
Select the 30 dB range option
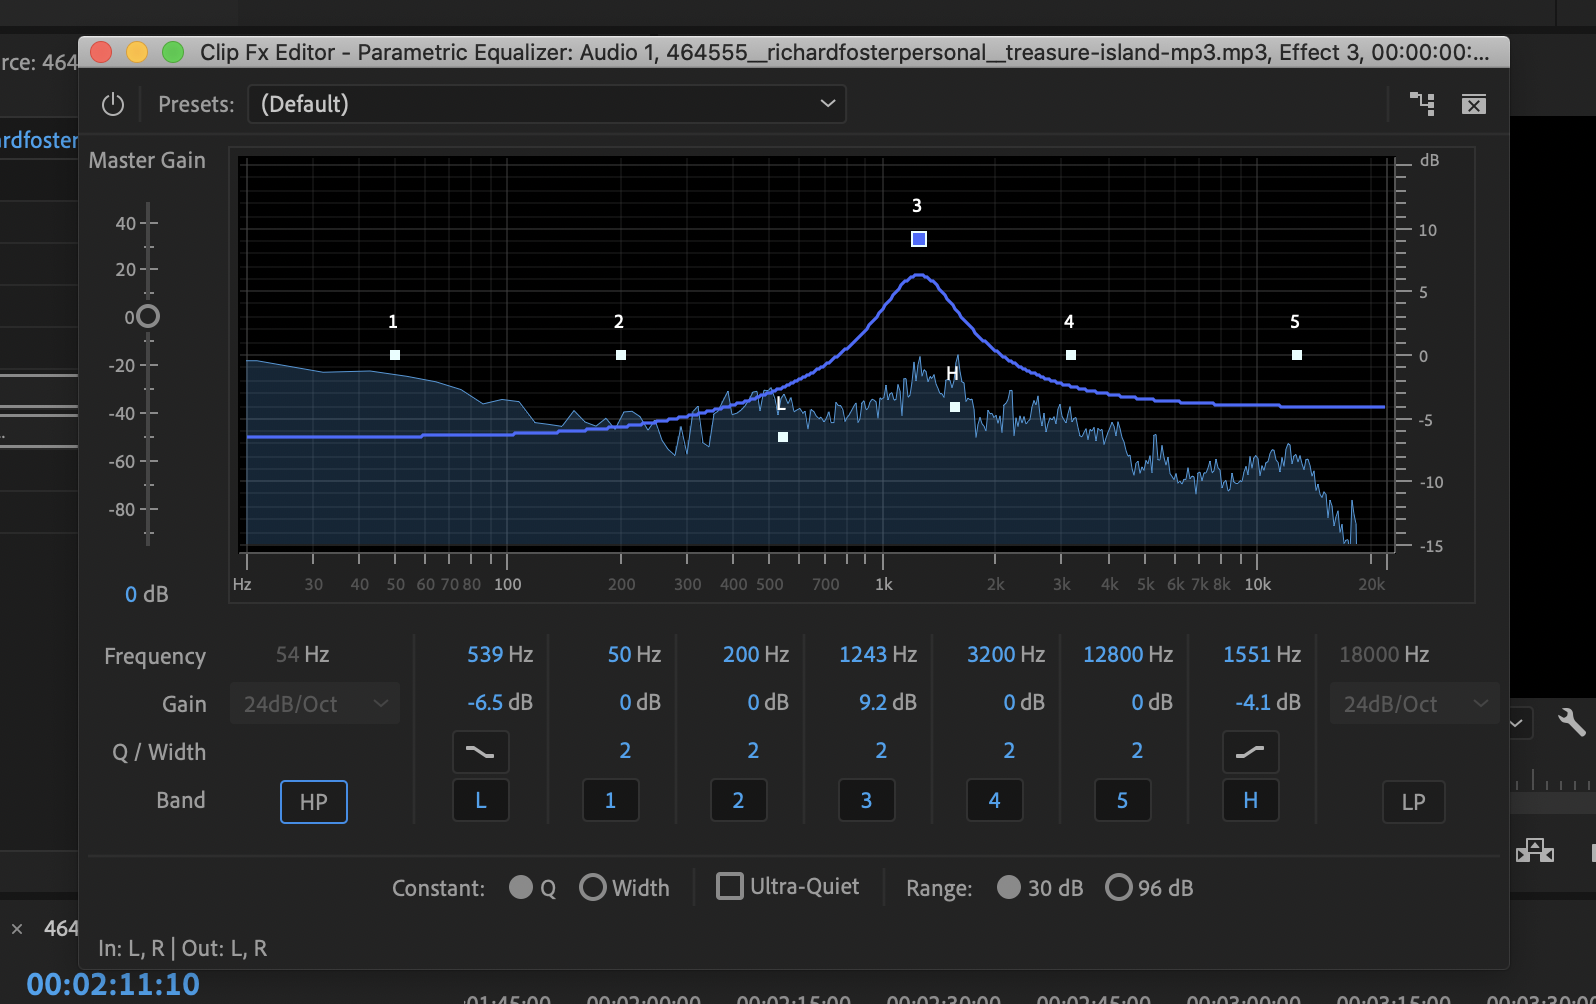pyautogui.click(x=1009, y=888)
